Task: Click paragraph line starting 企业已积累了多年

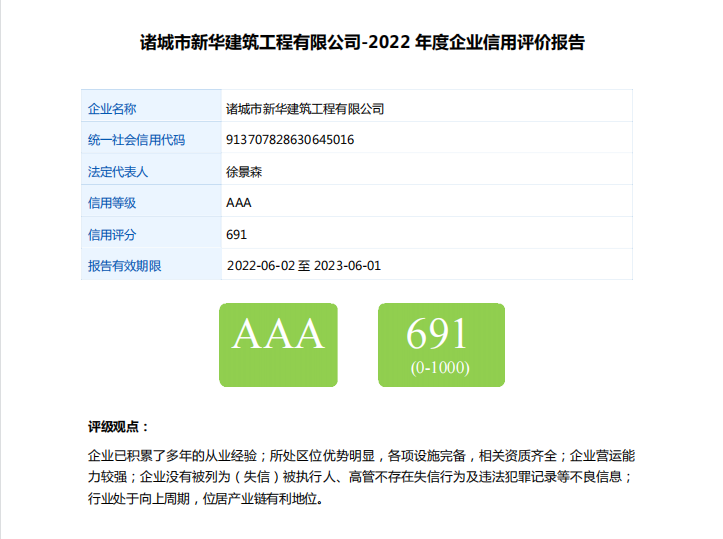Action: pos(362,456)
